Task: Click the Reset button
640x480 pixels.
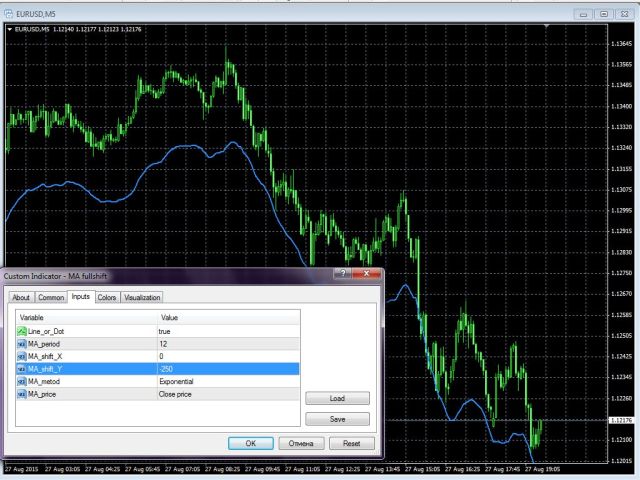Action: [x=351, y=443]
